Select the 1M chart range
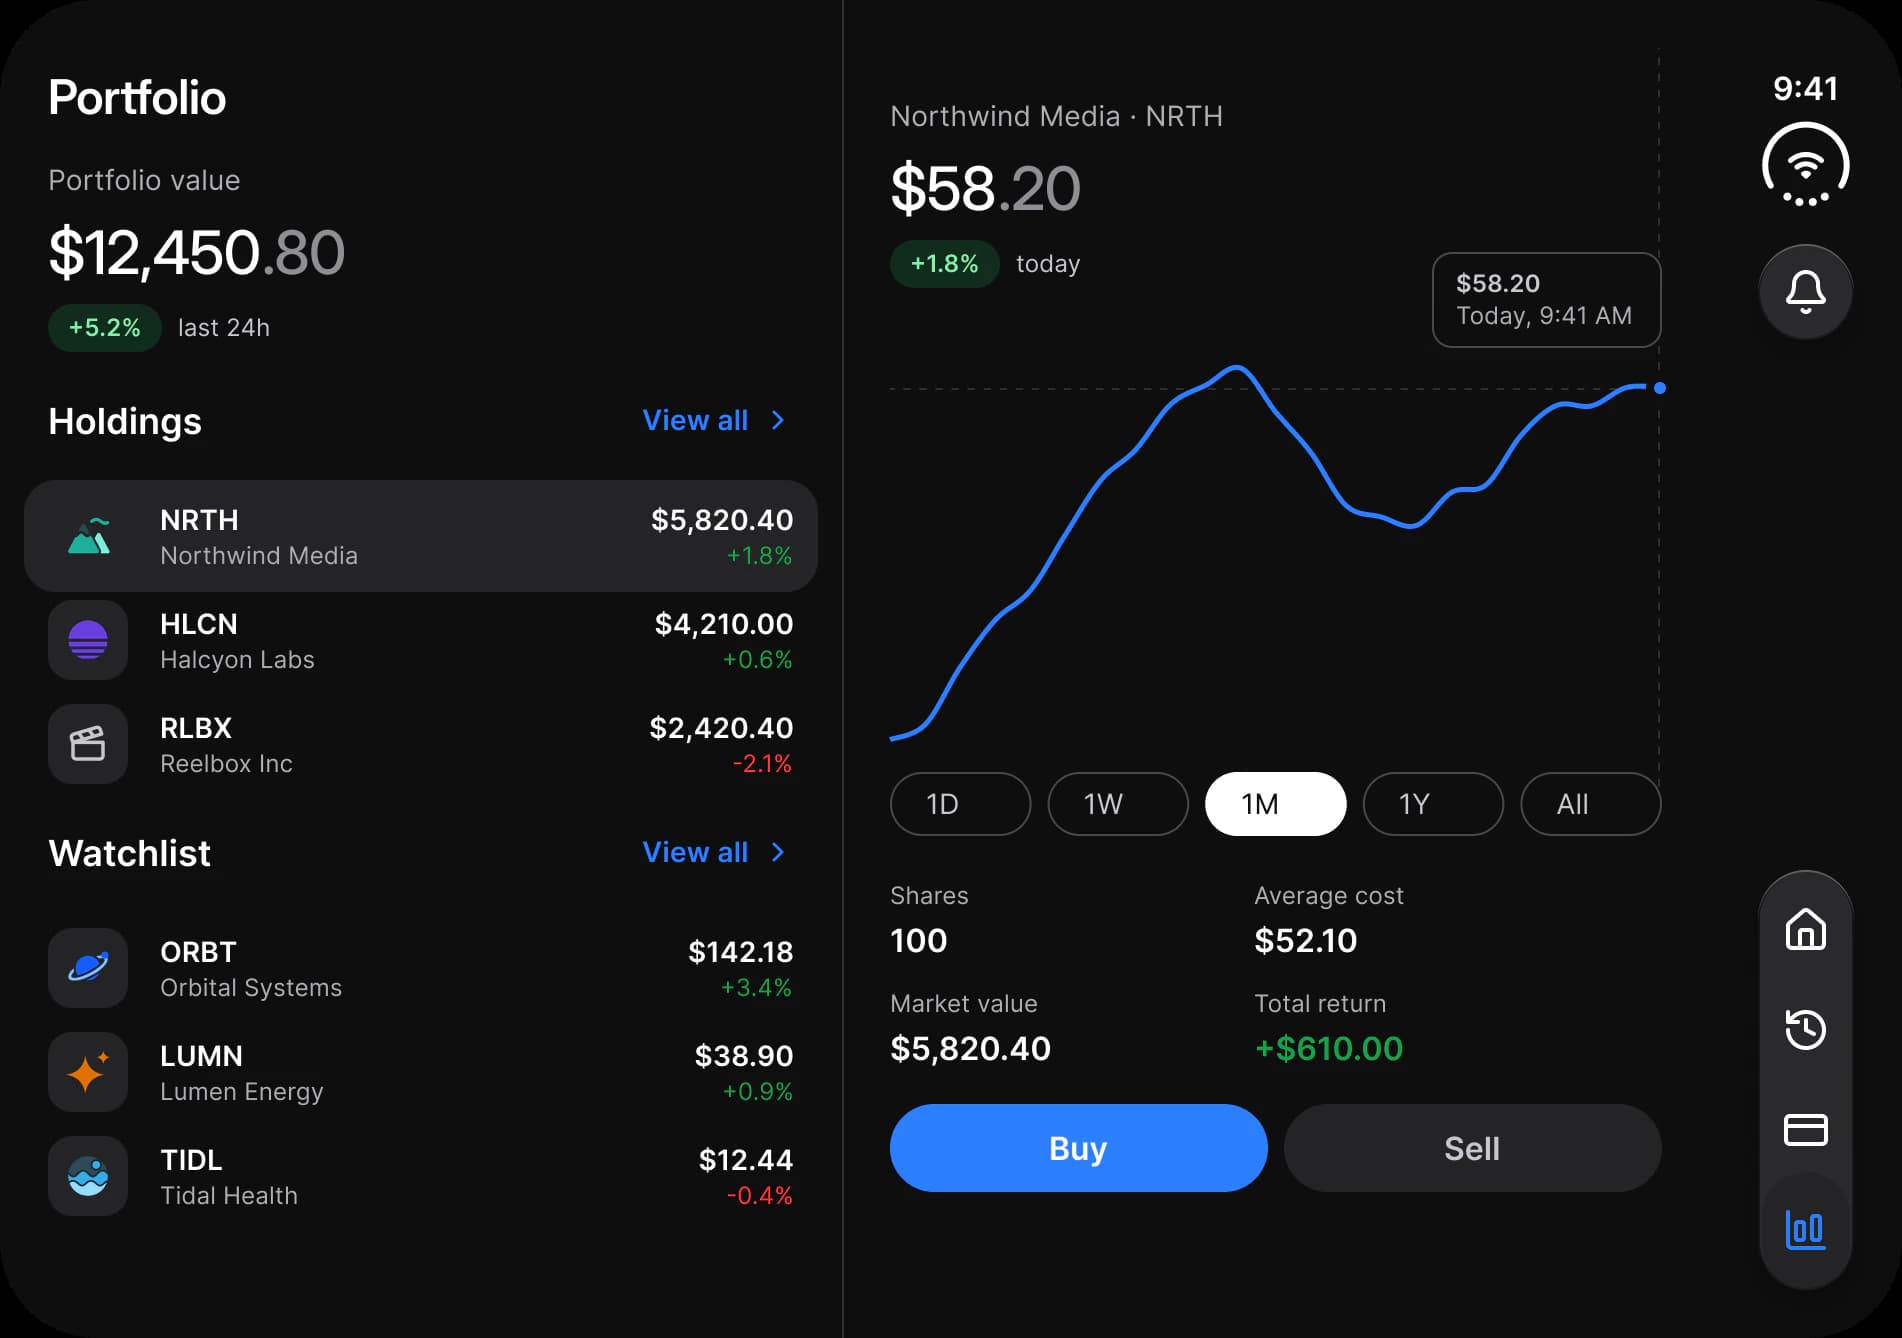Image resolution: width=1902 pixels, height=1338 pixels. pos(1275,804)
